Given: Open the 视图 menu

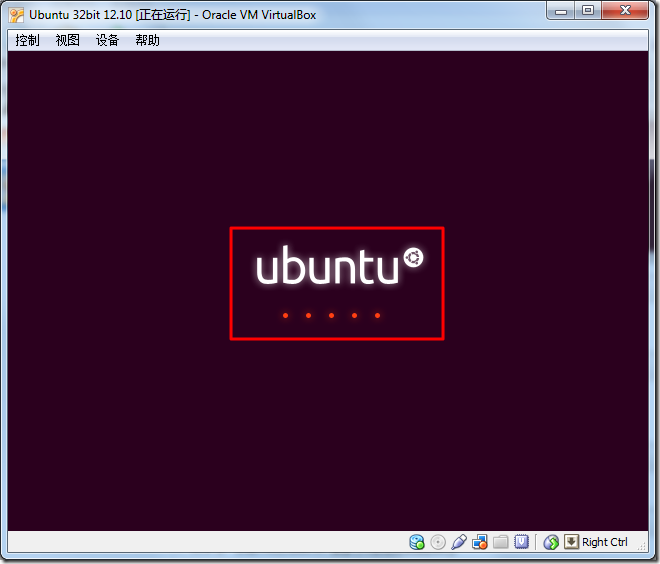Looking at the screenshot, I should pos(67,40).
